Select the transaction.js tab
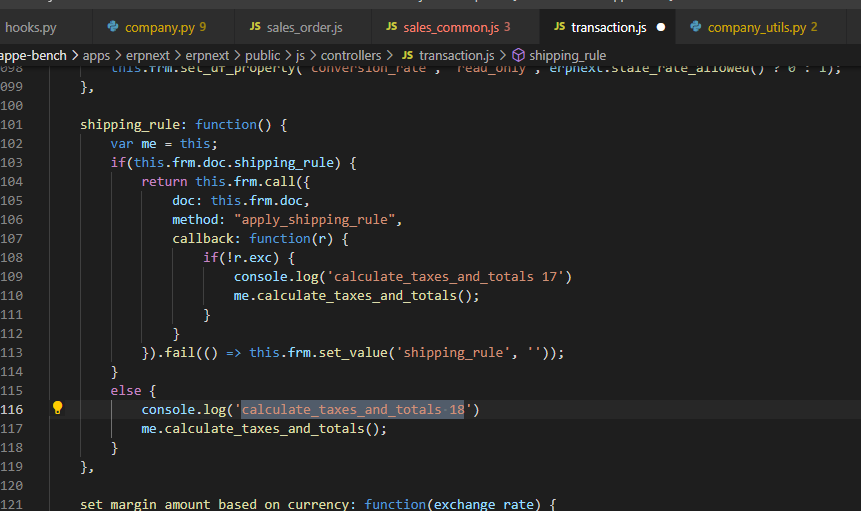 [608, 27]
